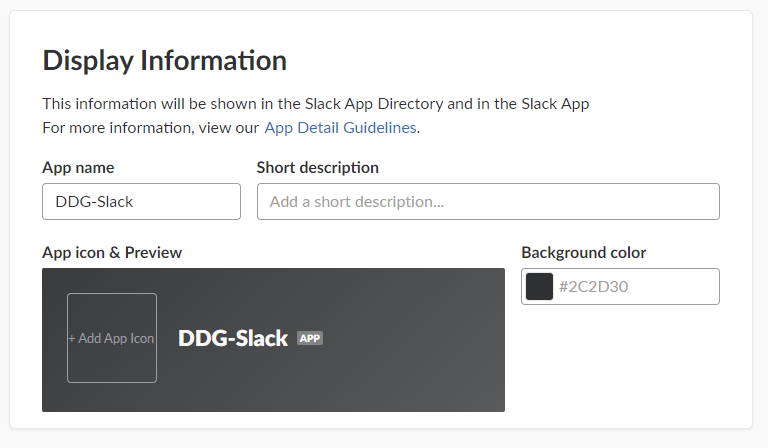Select the 'Add a short description...' placeholder text

click(x=357, y=202)
